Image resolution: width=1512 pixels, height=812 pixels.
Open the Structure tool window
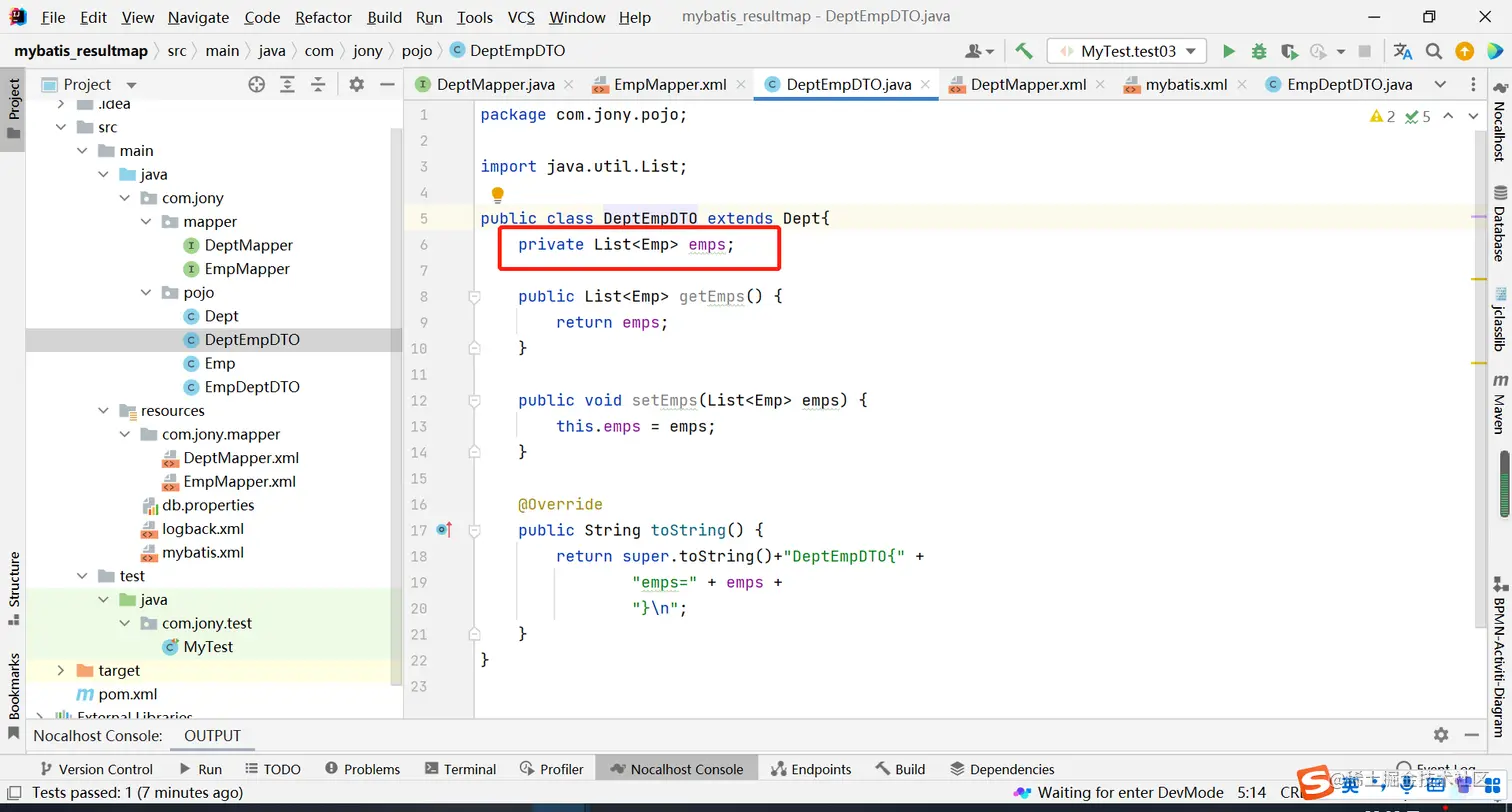point(14,588)
